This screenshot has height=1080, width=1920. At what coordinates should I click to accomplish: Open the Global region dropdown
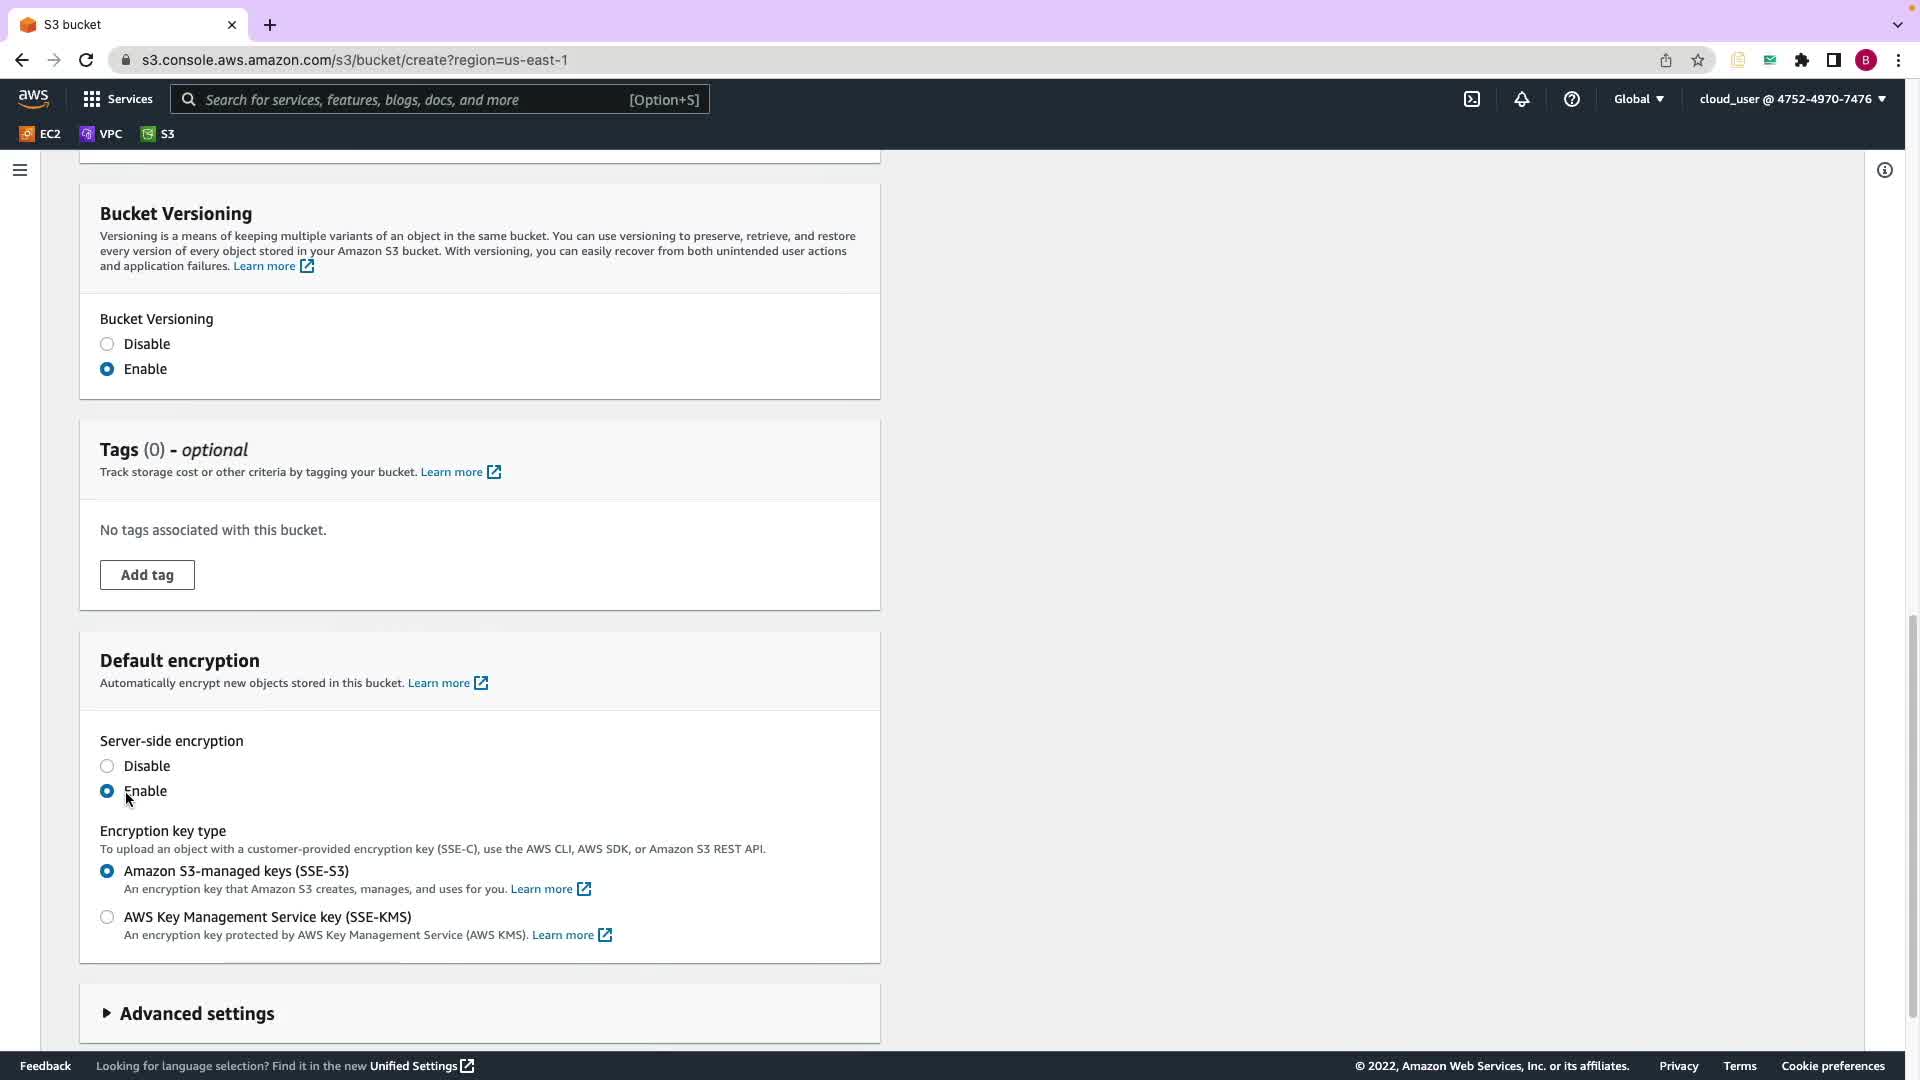click(x=1638, y=99)
